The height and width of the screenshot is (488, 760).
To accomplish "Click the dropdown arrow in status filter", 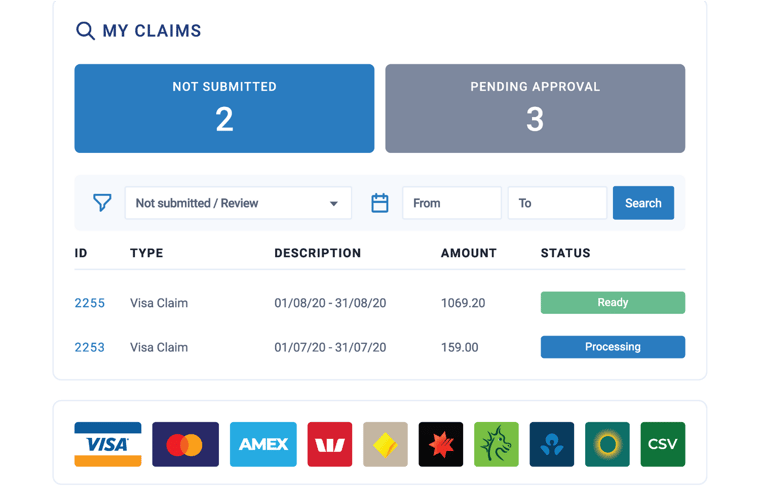I will click(x=333, y=204).
